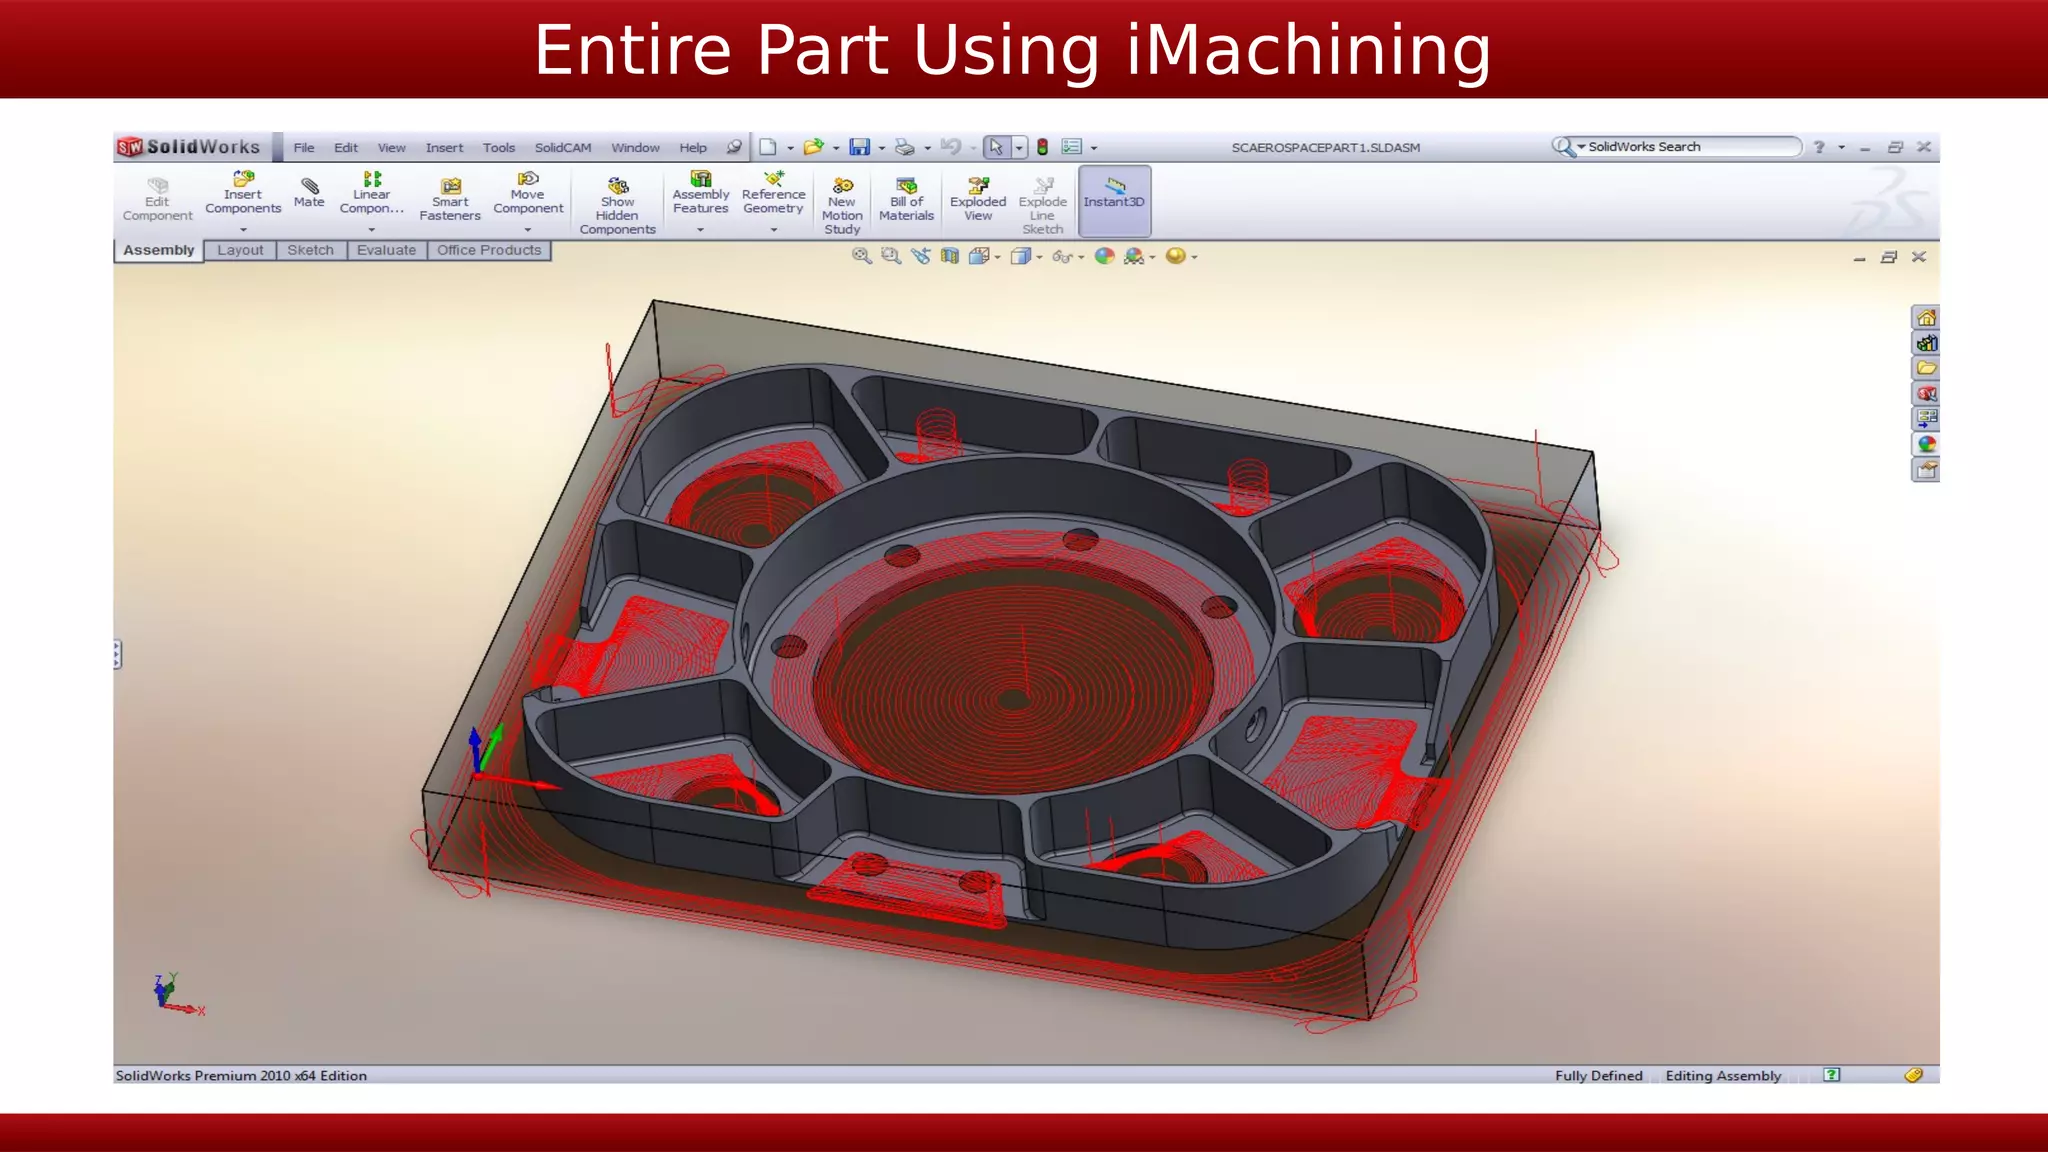Toggle the Section View icon
This screenshot has height=1152, width=2048.
tap(949, 256)
